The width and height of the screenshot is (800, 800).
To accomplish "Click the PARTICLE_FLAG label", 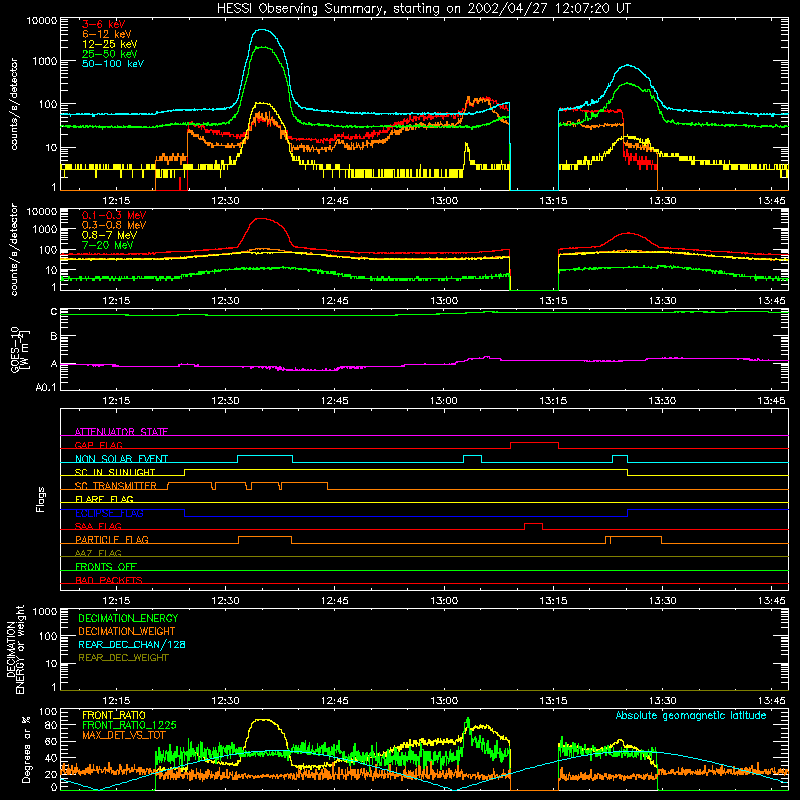I will click(x=112, y=540).
